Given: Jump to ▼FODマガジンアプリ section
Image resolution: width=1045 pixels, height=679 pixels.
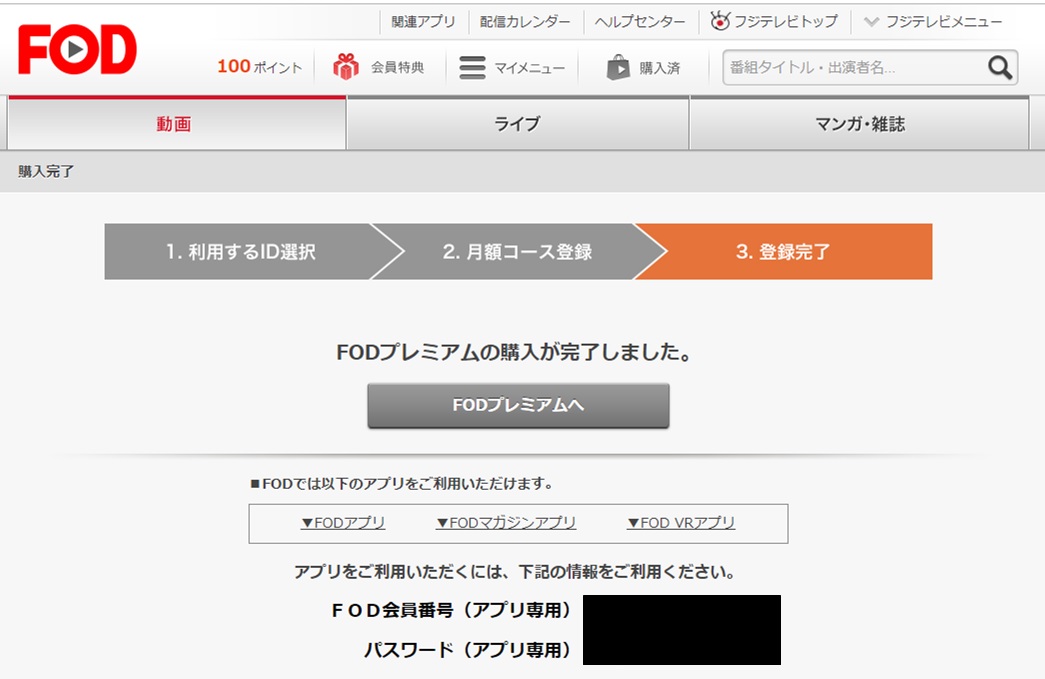Looking at the screenshot, I should [x=507, y=523].
